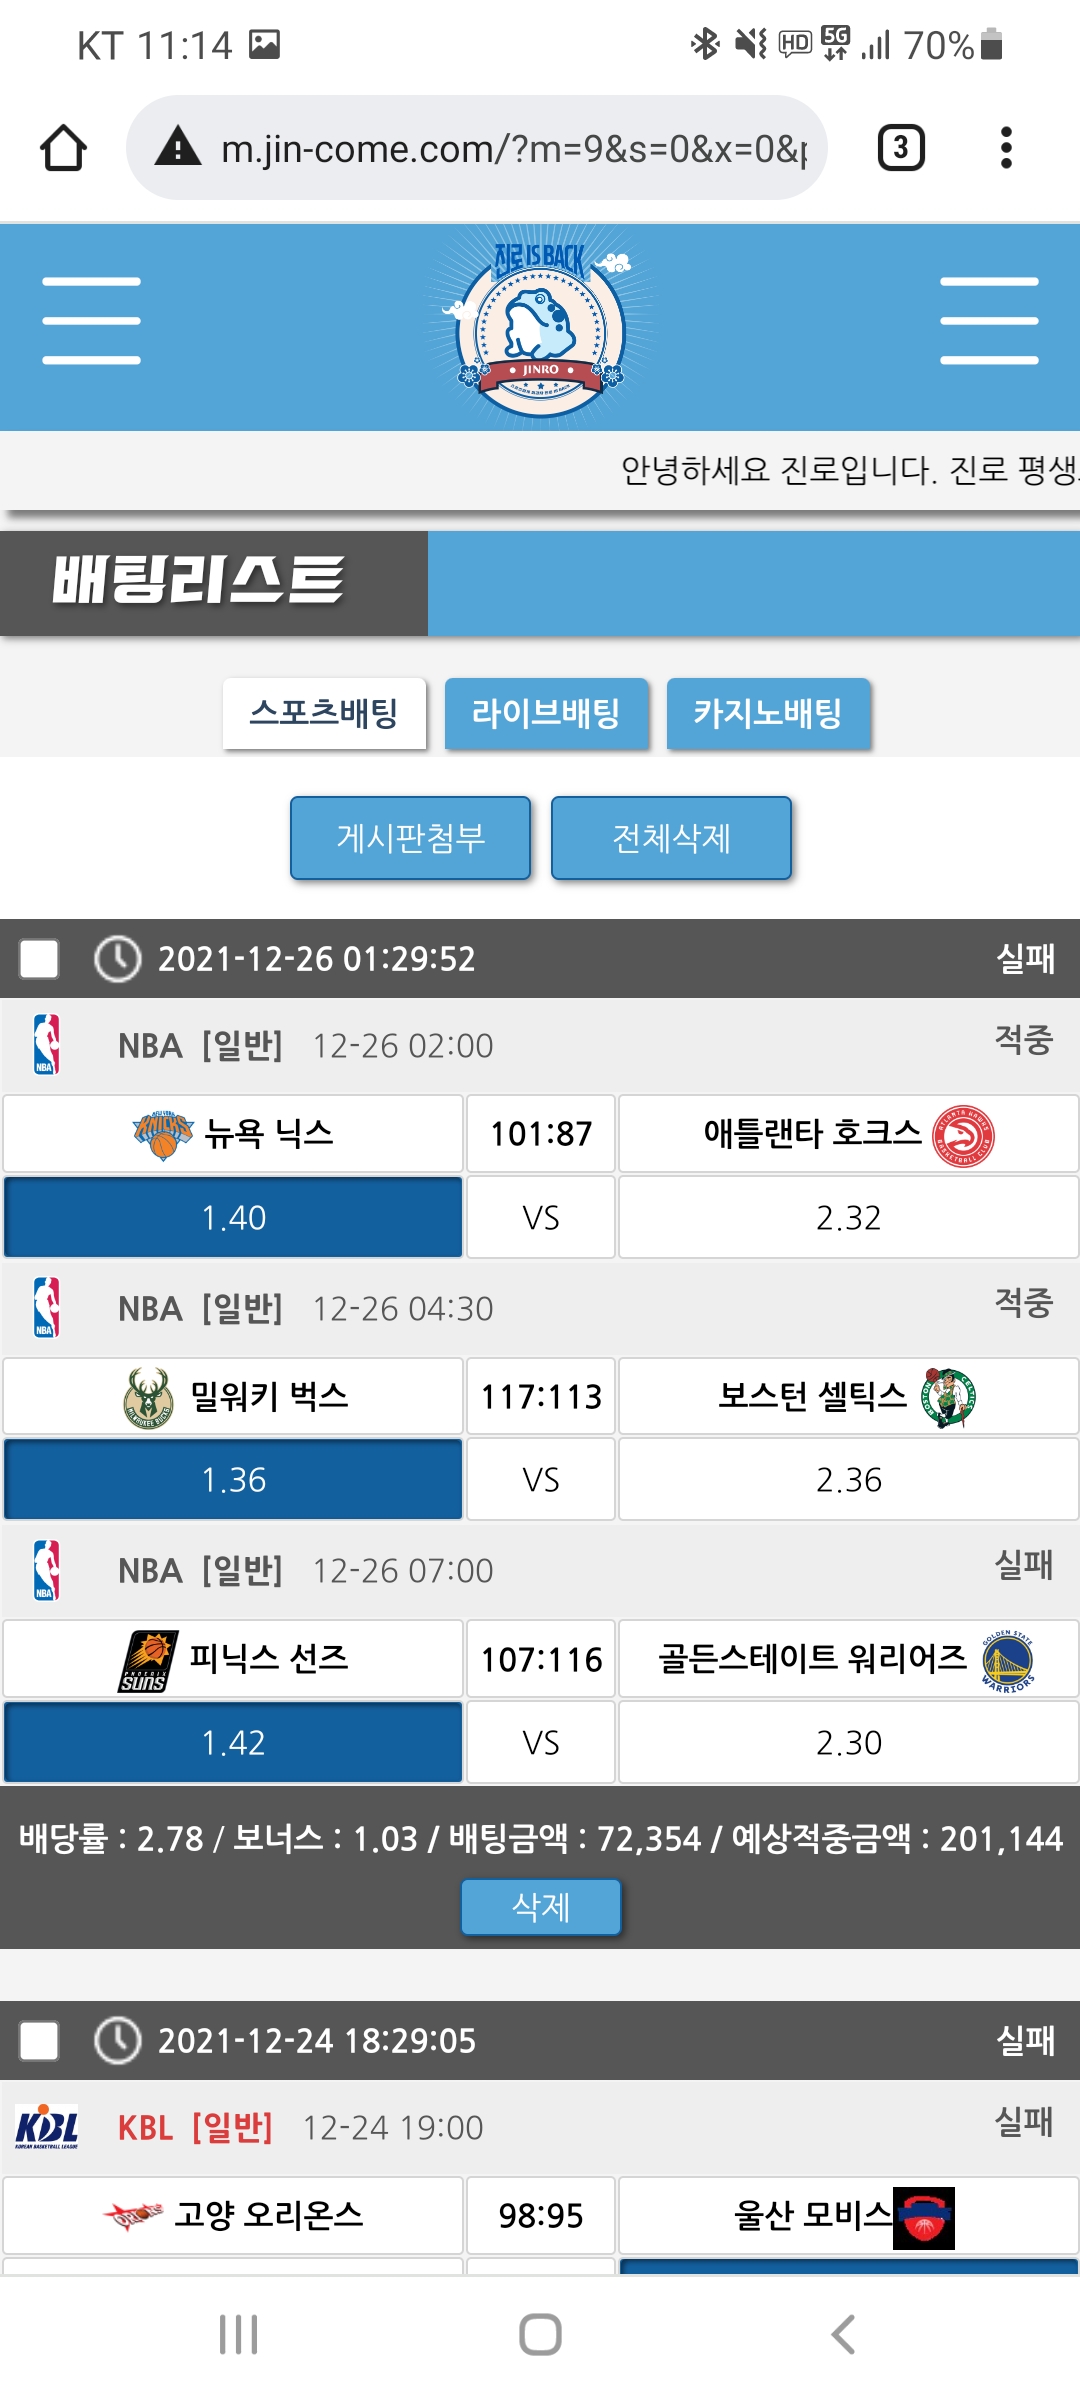This screenshot has width=1080, height=2400.
Task: Open the right hamburger menu
Action: (988, 321)
